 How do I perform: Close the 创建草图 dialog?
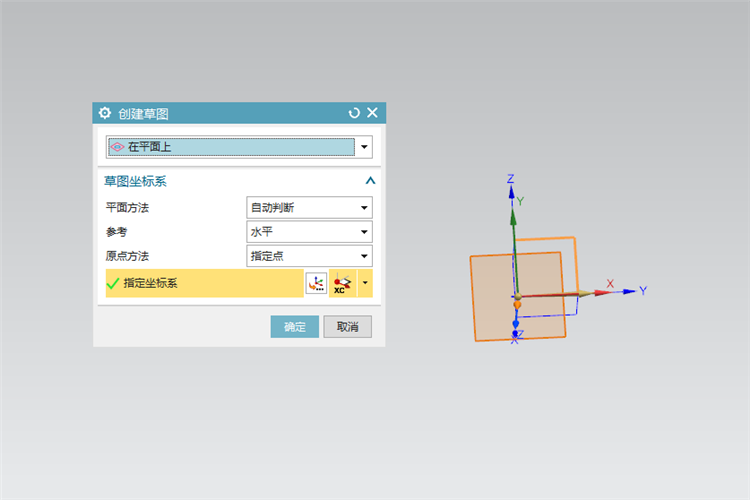tap(372, 112)
